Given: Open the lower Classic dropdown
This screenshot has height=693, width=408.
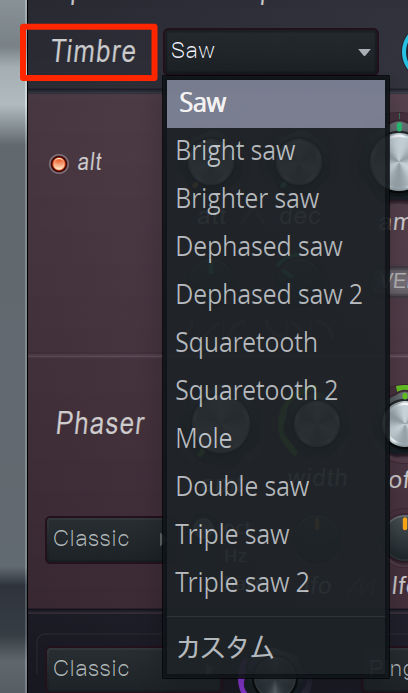Looking at the screenshot, I should (x=104, y=668).
